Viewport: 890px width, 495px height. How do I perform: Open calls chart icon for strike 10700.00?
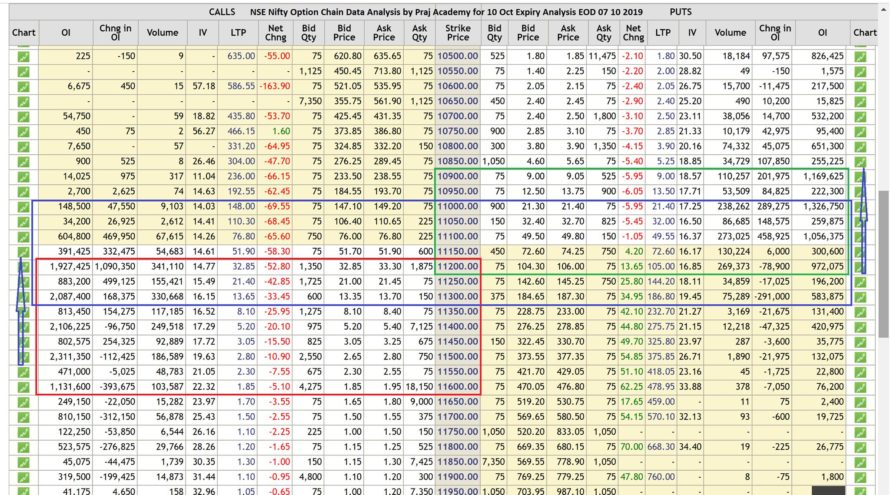(x=23, y=117)
